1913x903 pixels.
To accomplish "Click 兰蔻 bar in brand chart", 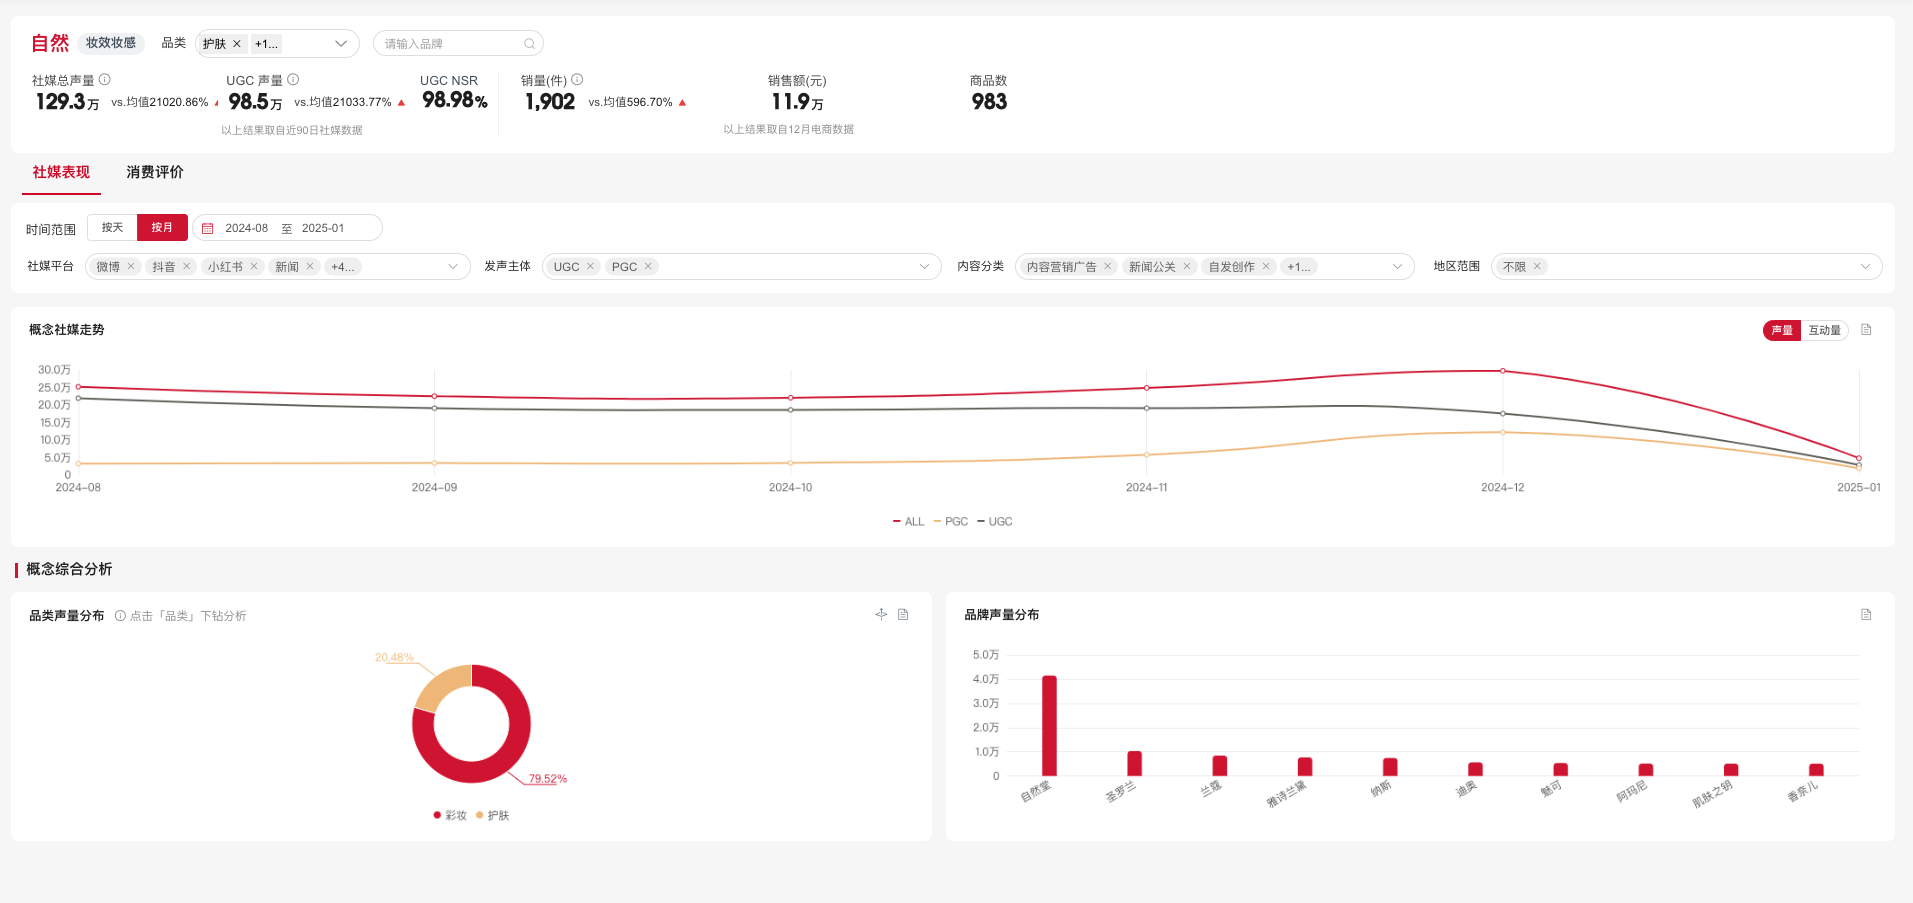I will pyautogui.click(x=1220, y=766).
